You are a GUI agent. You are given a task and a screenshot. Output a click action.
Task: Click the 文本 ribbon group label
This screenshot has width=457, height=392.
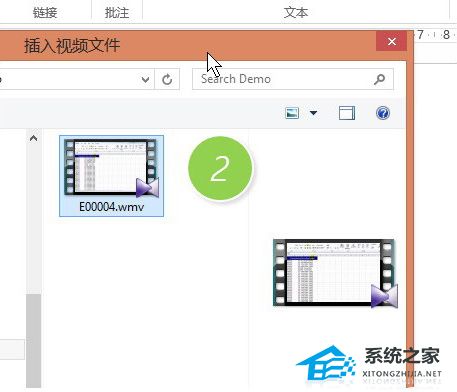click(296, 13)
